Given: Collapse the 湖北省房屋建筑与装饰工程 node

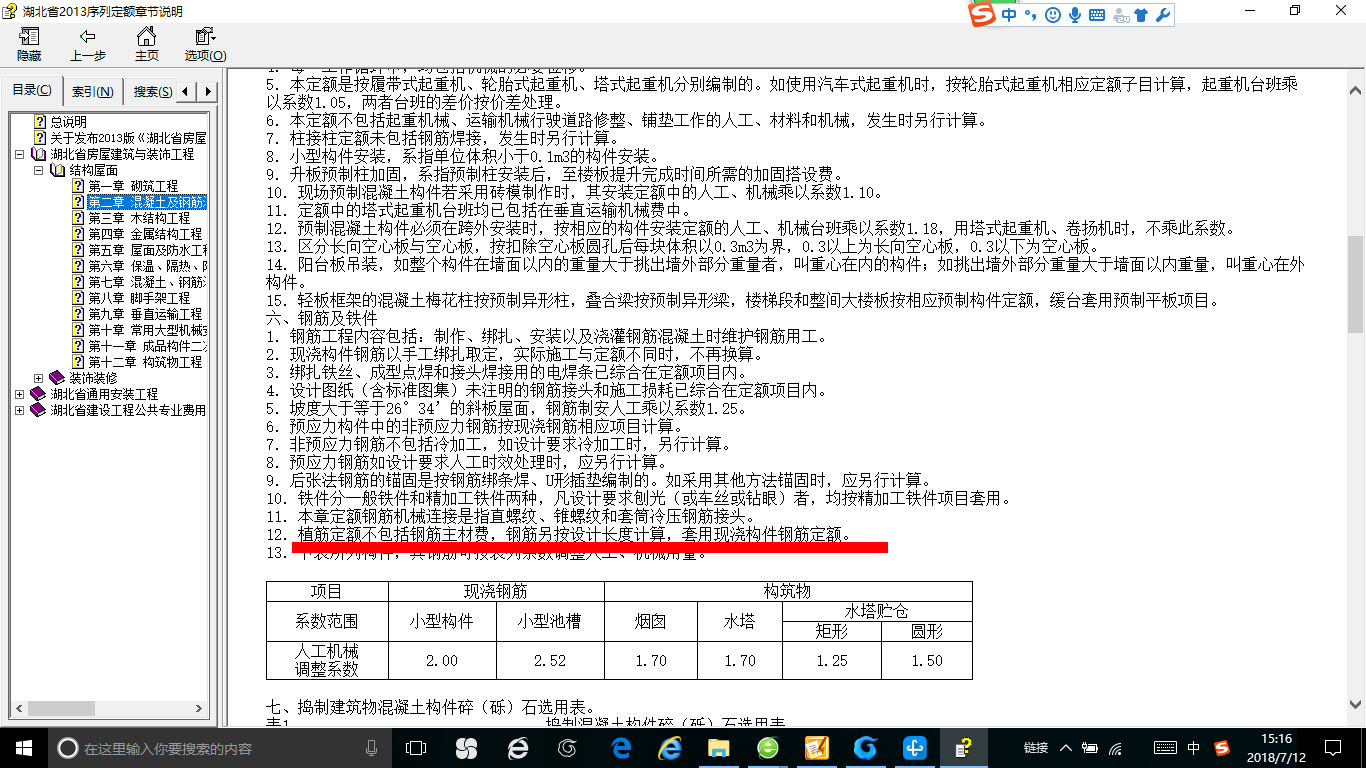Looking at the screenshot, I should (20, 154).
